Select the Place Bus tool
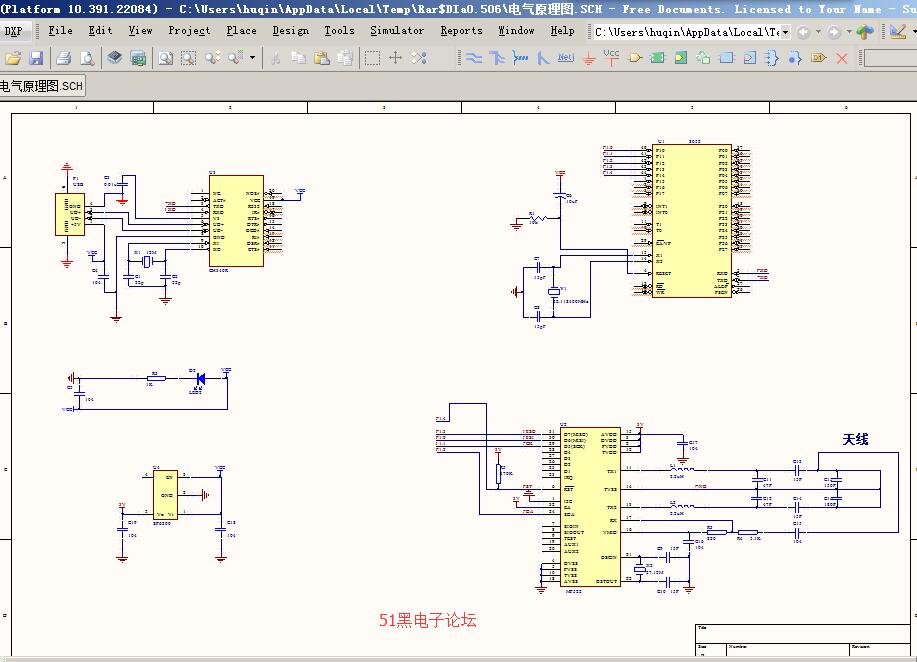 [497, 58]
